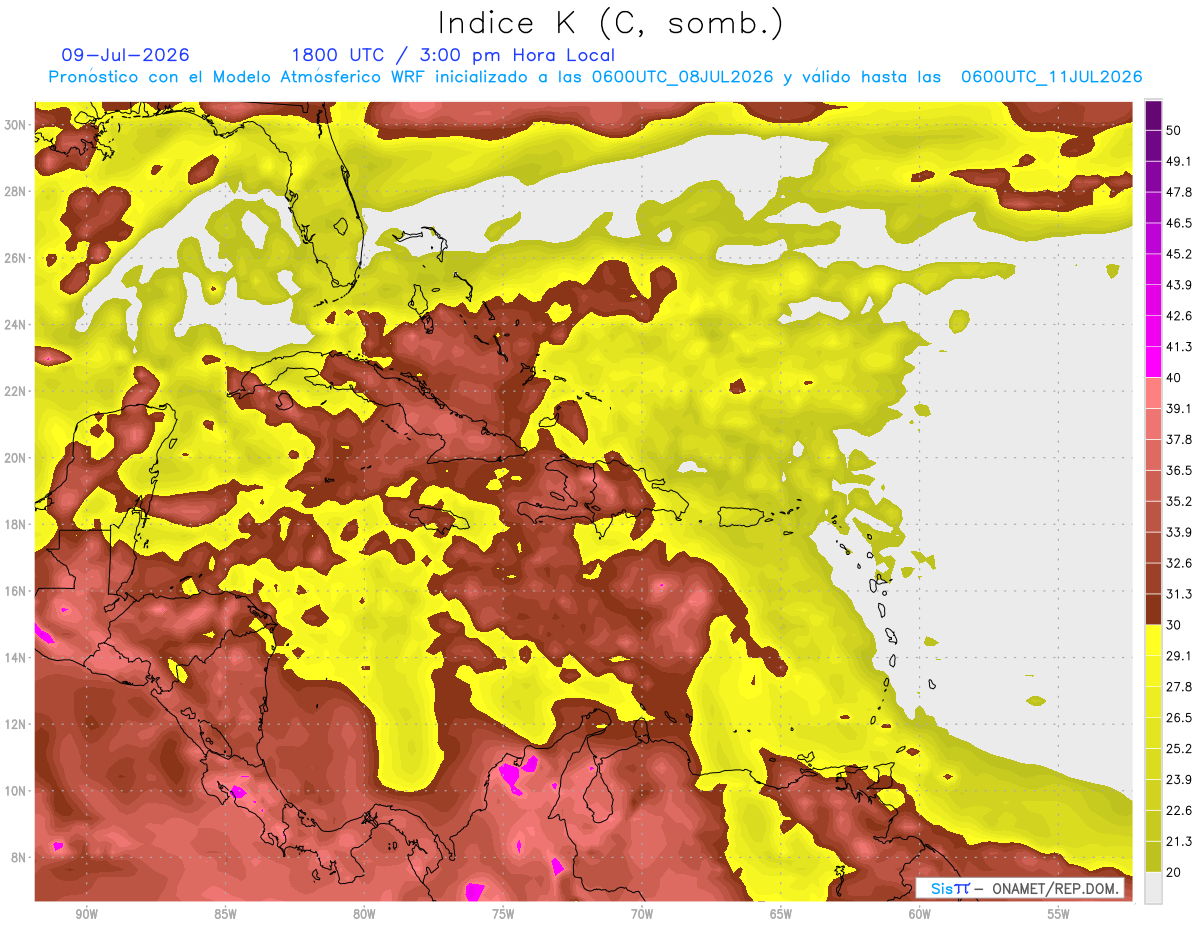This screenshot has width=1200, height=927.
Task: Click the legend value '35.2'
Action: tap(1178, 501)
